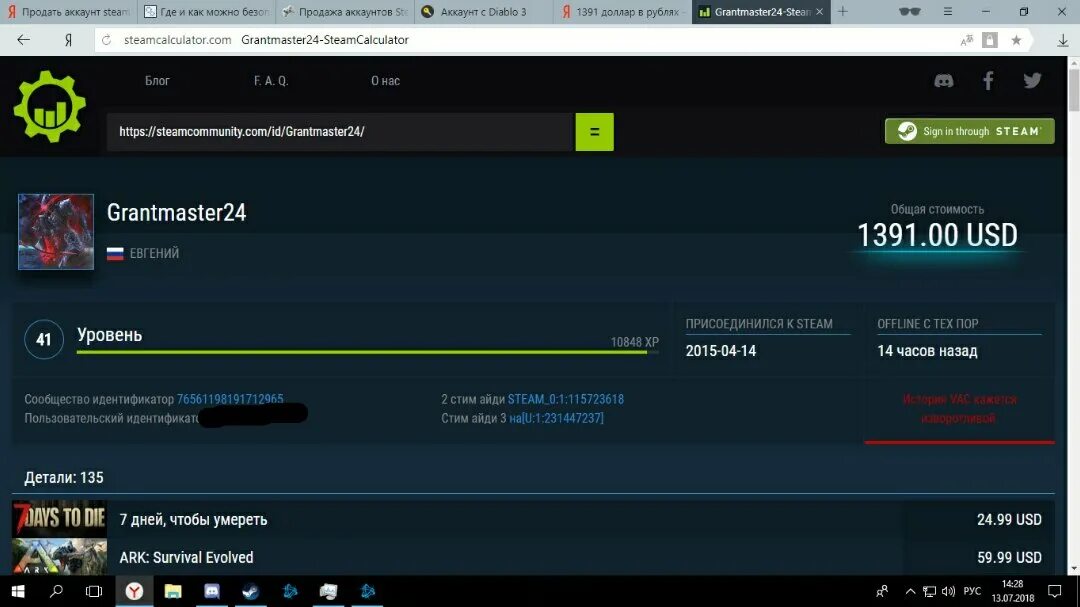Click the "ARK: Survival Evolved" title text
The image size is (1080, 607).
186,557
